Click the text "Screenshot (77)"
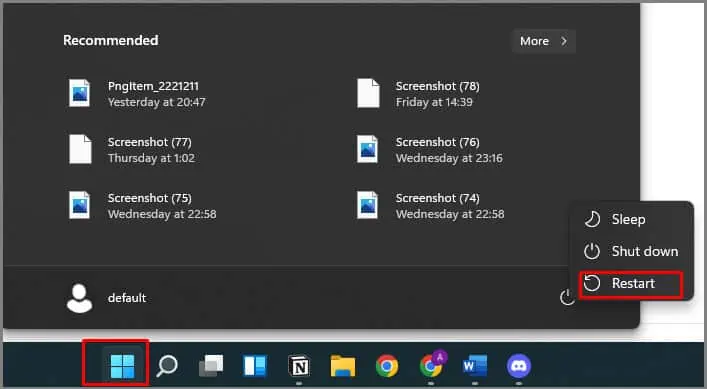Viewport: 707px width, 389px height. pos(150,142)
